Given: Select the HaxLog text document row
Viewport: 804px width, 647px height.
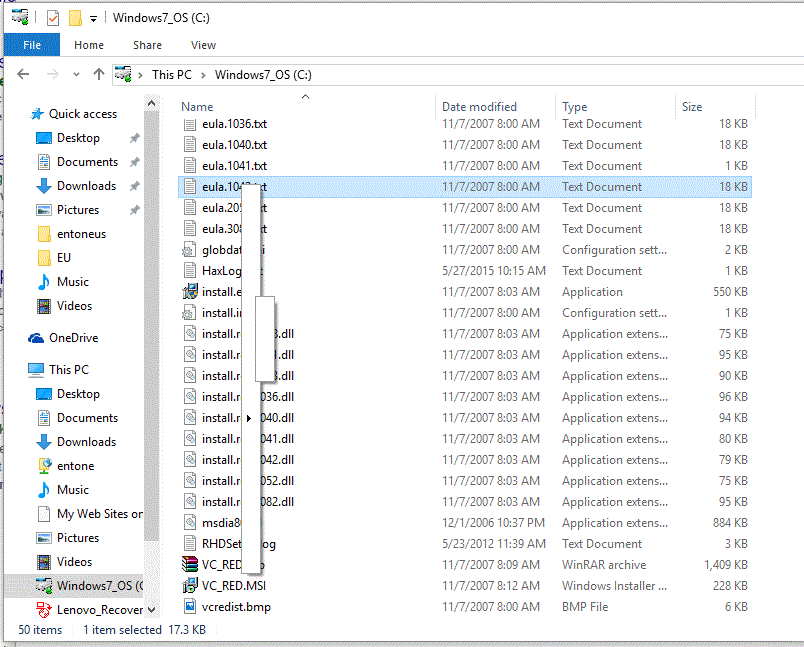Looking at the screenshot, I should pos(465,271).
